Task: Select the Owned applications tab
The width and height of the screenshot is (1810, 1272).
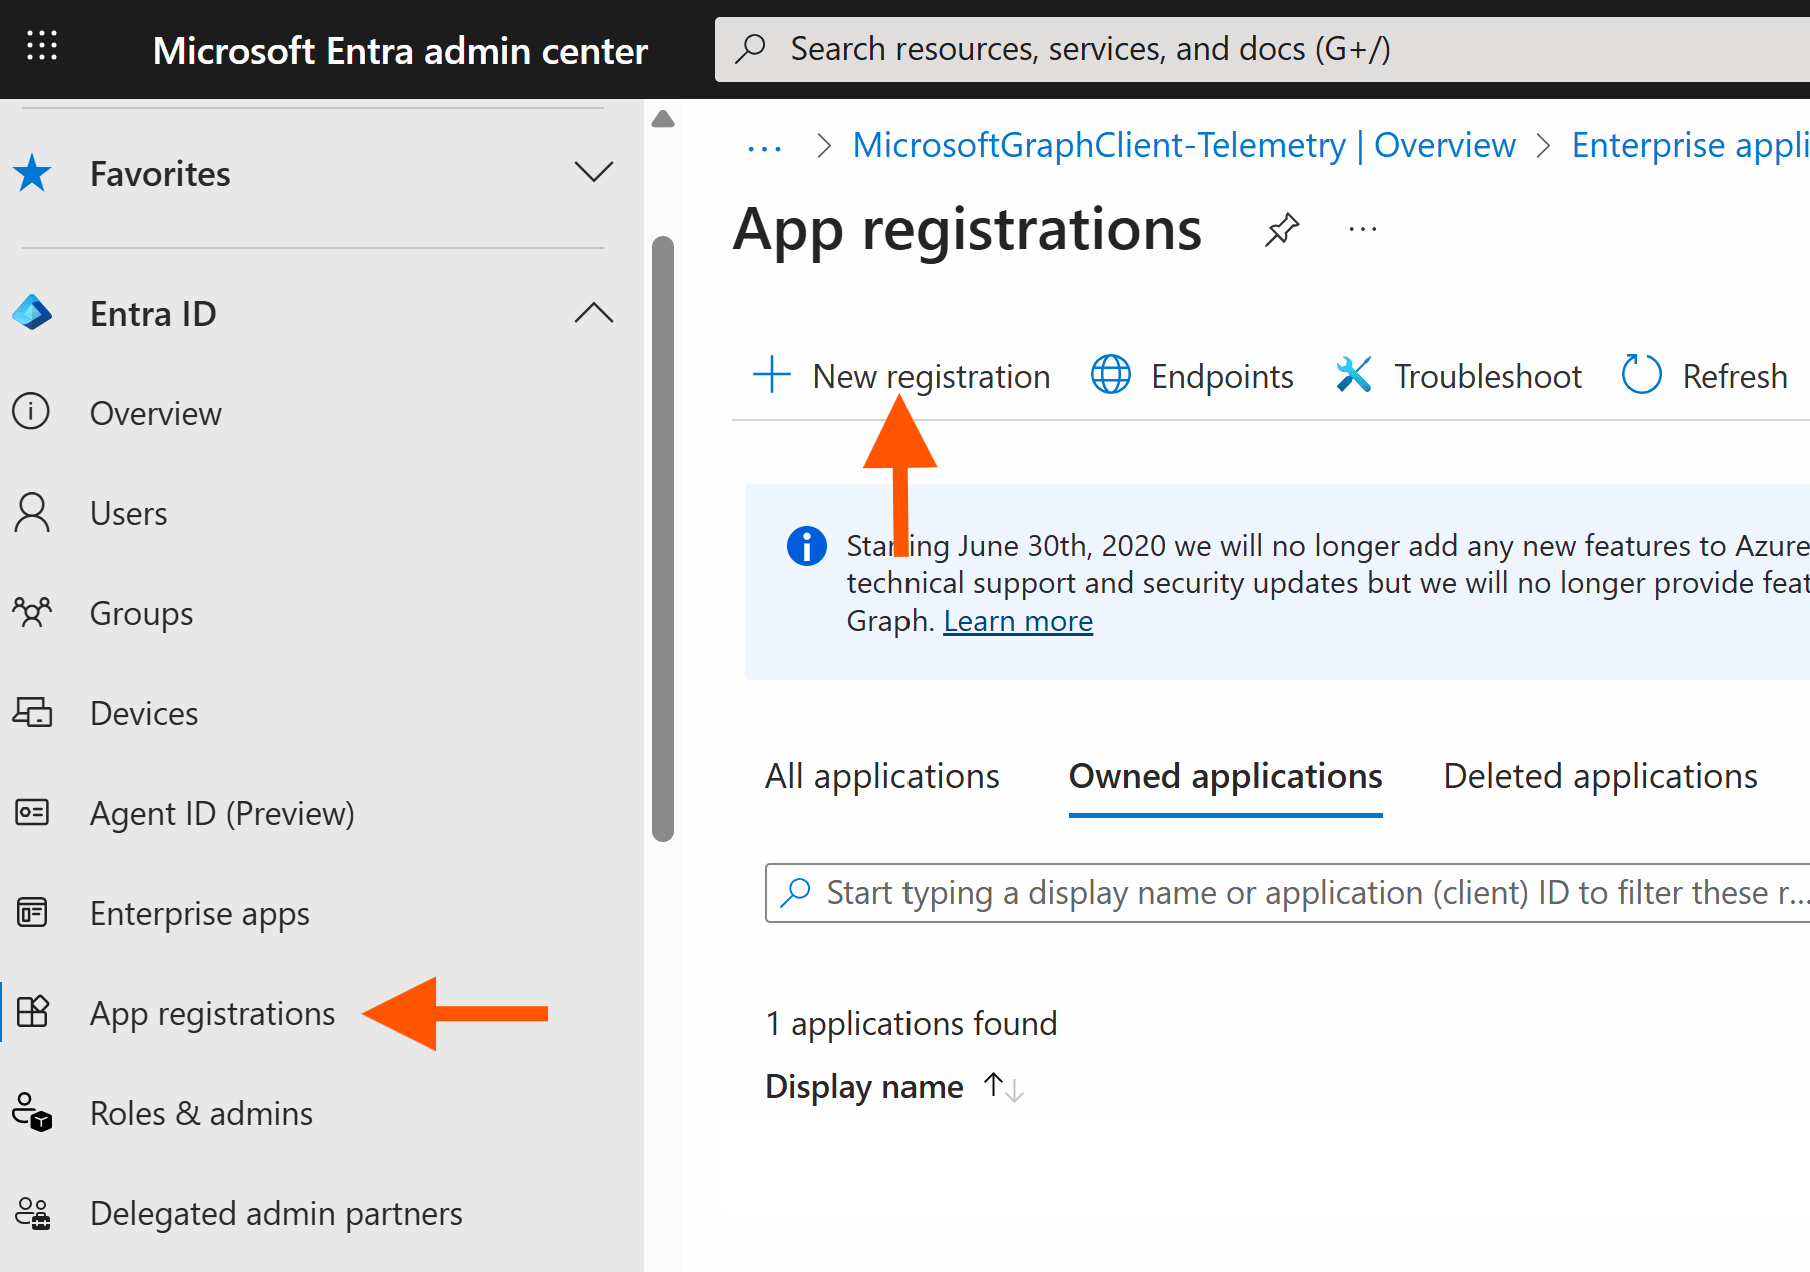Action: (x=1226, y=776)
